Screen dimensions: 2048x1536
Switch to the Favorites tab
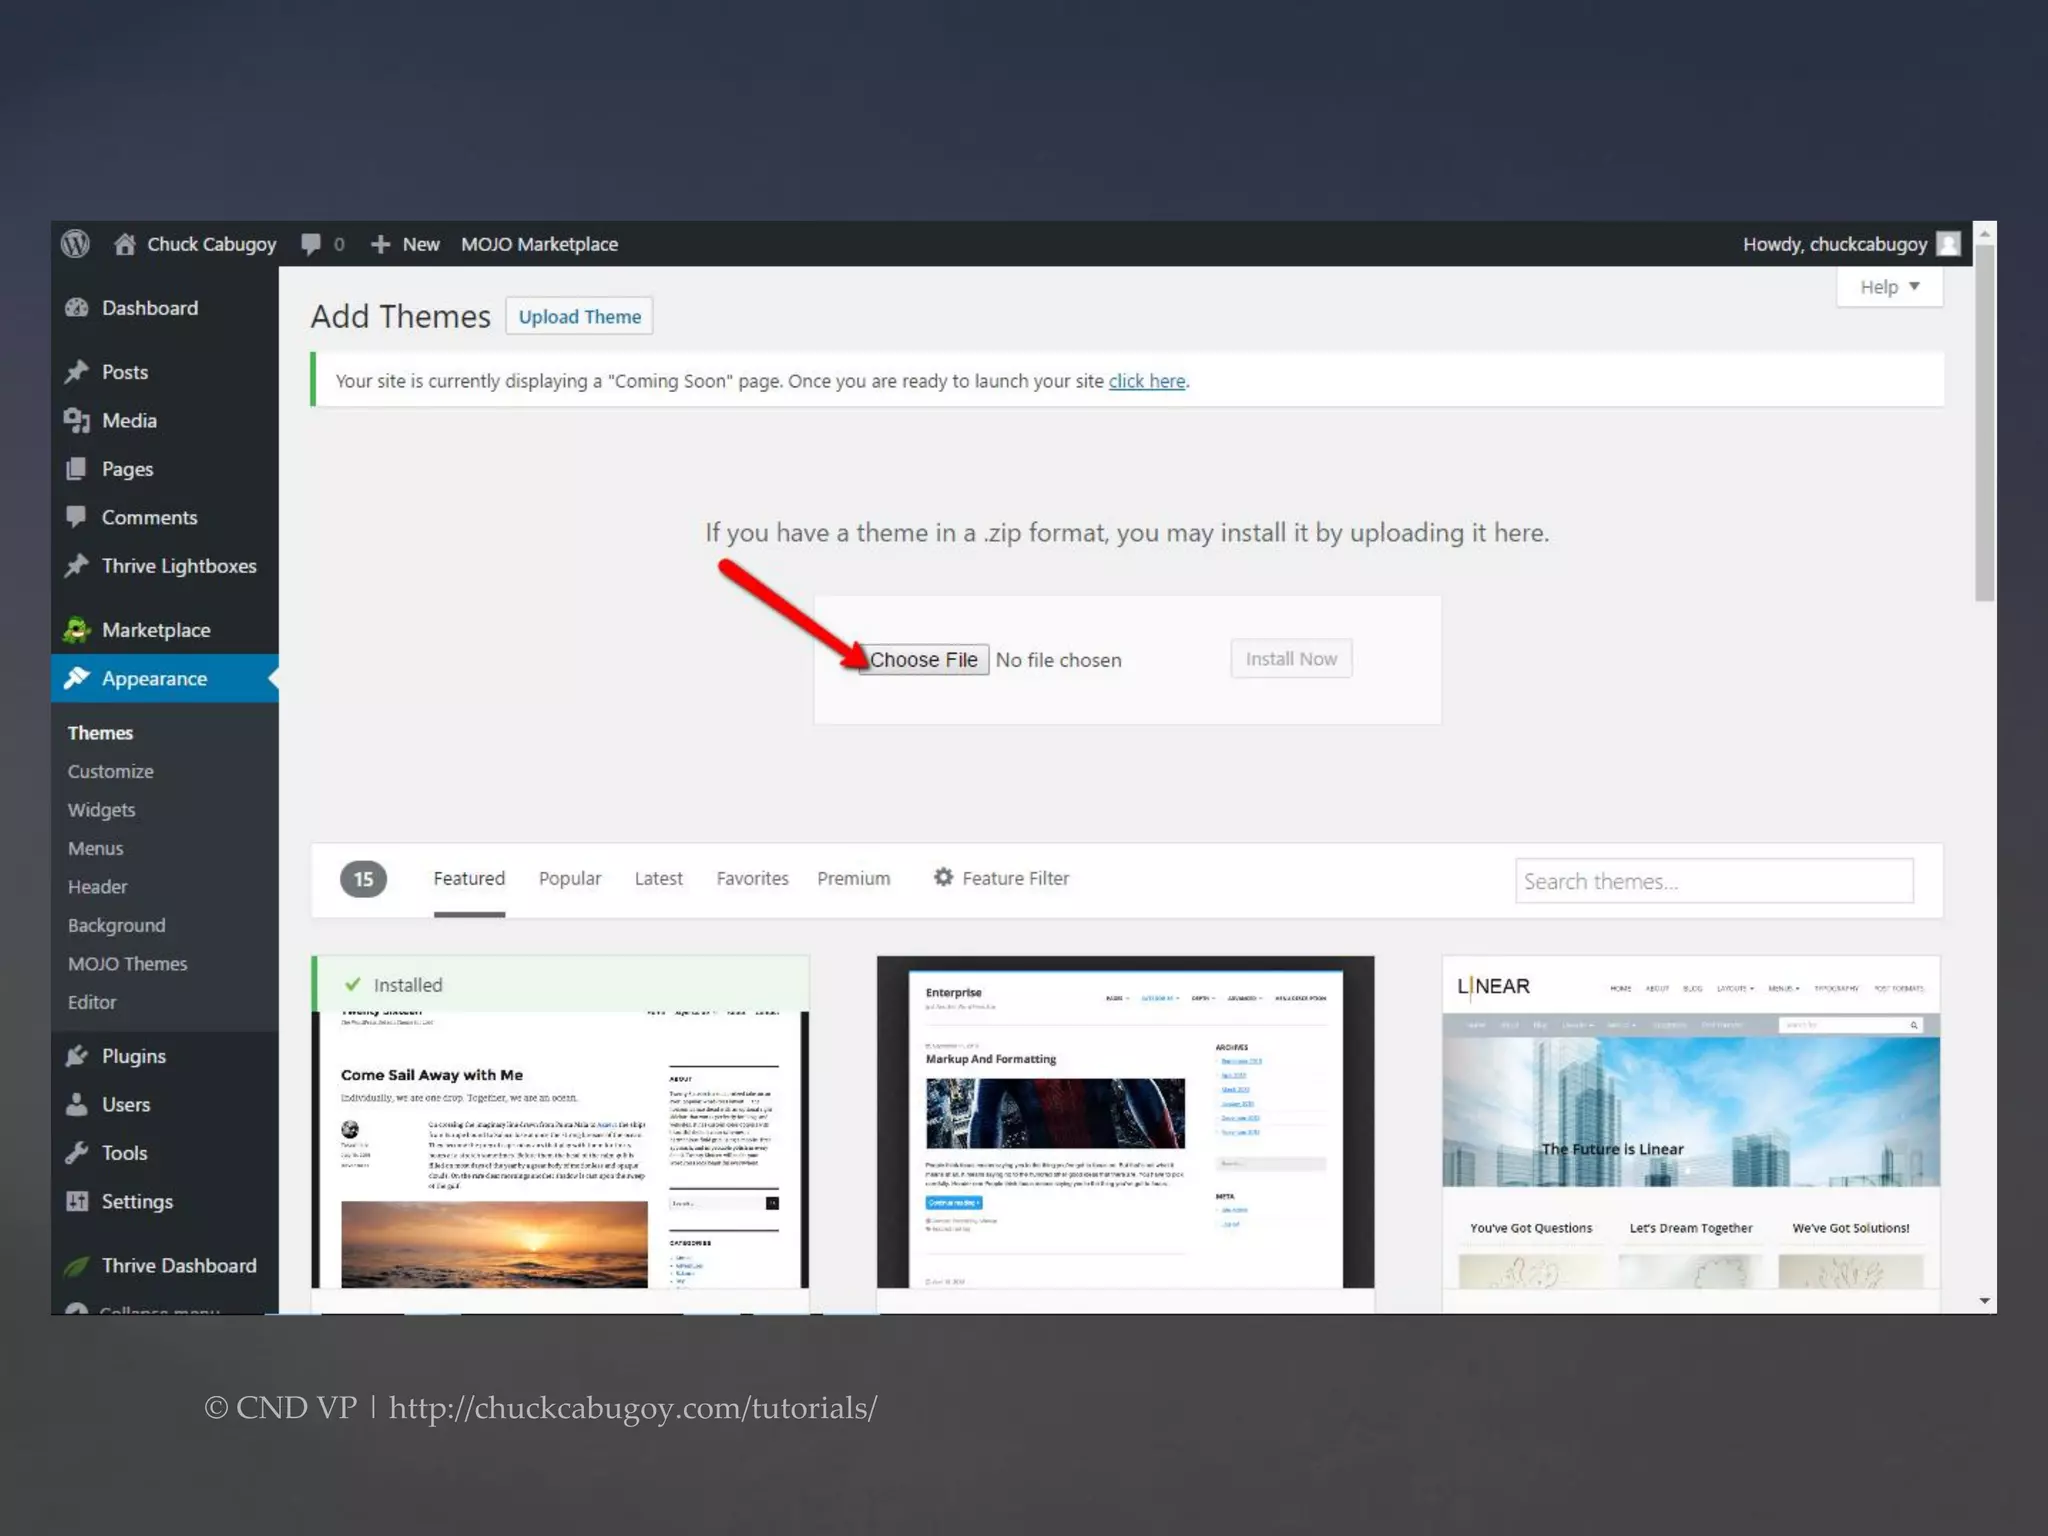(752, 878)
